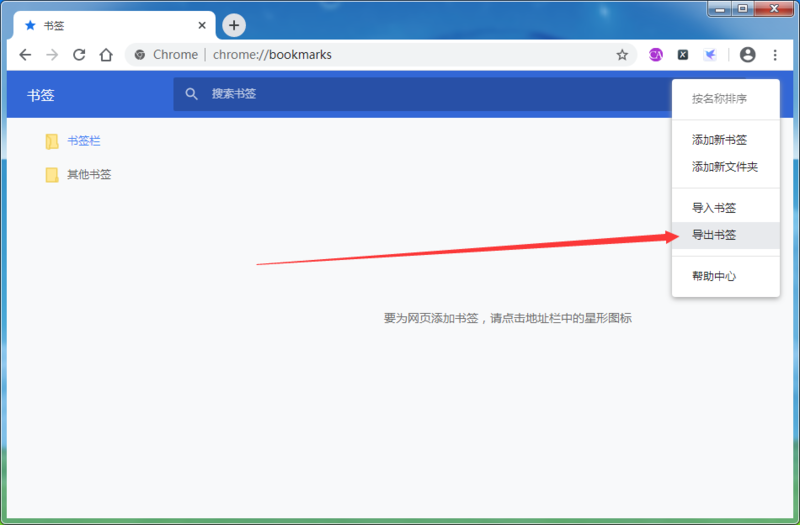Bookmark this page with the star icon
Viewport: 800px width, 525px height.
622,55
